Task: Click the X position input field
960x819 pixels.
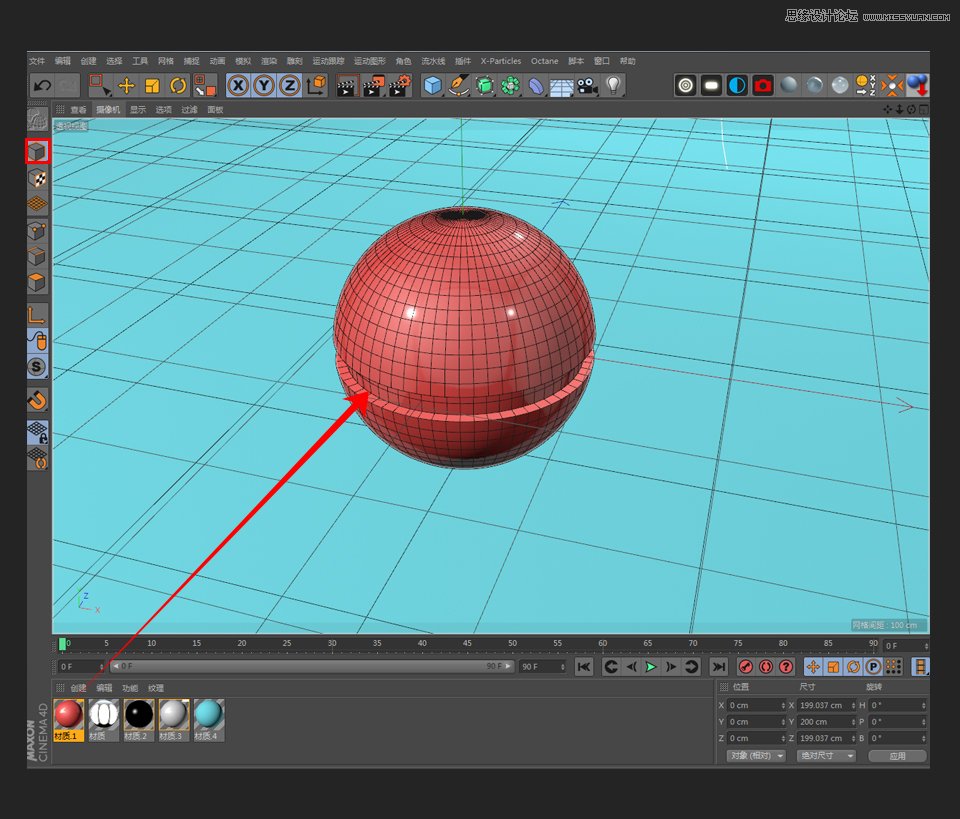Action: coord(755,705)
